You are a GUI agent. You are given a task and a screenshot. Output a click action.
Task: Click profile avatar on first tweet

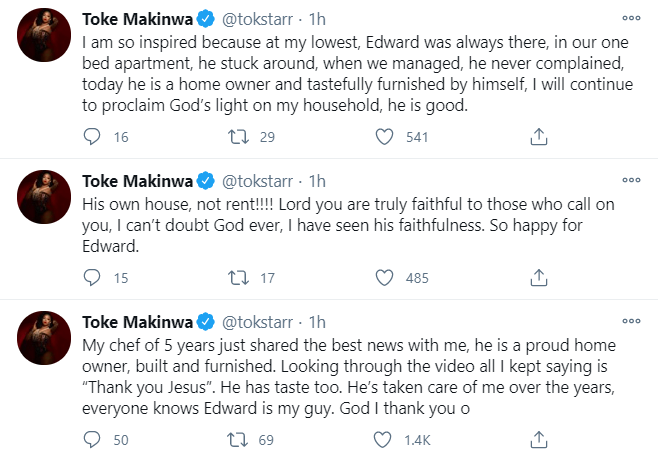point(43,37)
